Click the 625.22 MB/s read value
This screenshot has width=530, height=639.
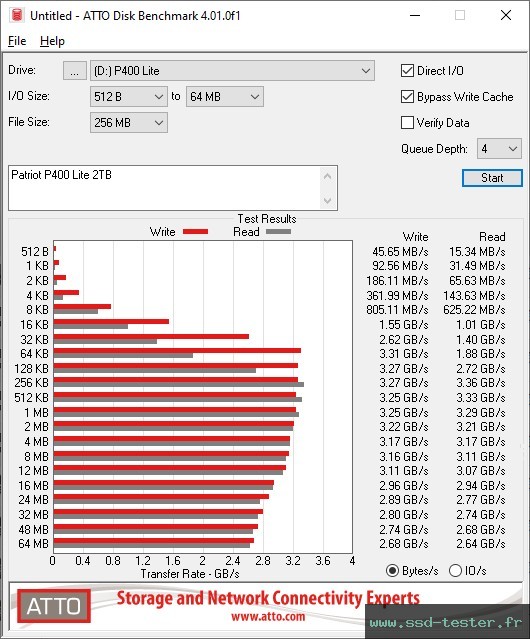pyautogui.click(x=474, y=310)
